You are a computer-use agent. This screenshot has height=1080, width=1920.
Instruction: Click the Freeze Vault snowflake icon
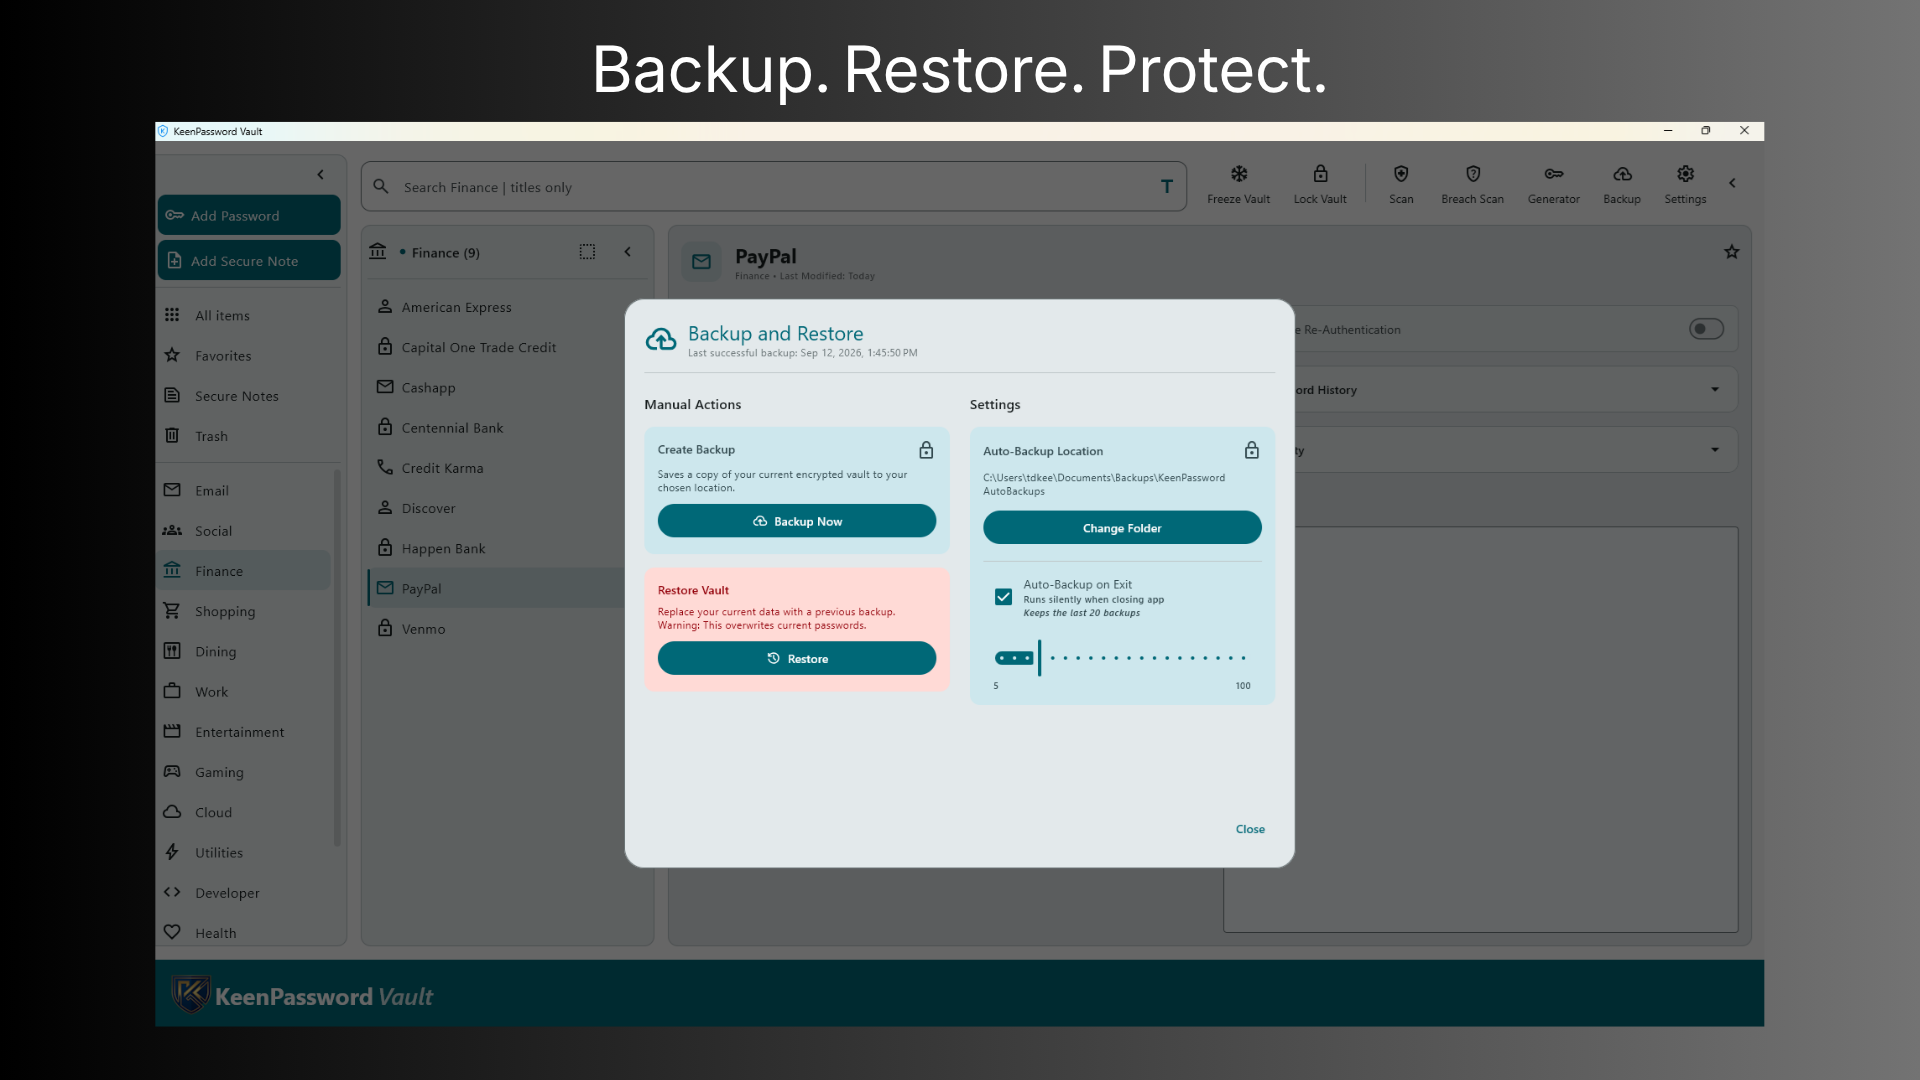coord(1238,174)
